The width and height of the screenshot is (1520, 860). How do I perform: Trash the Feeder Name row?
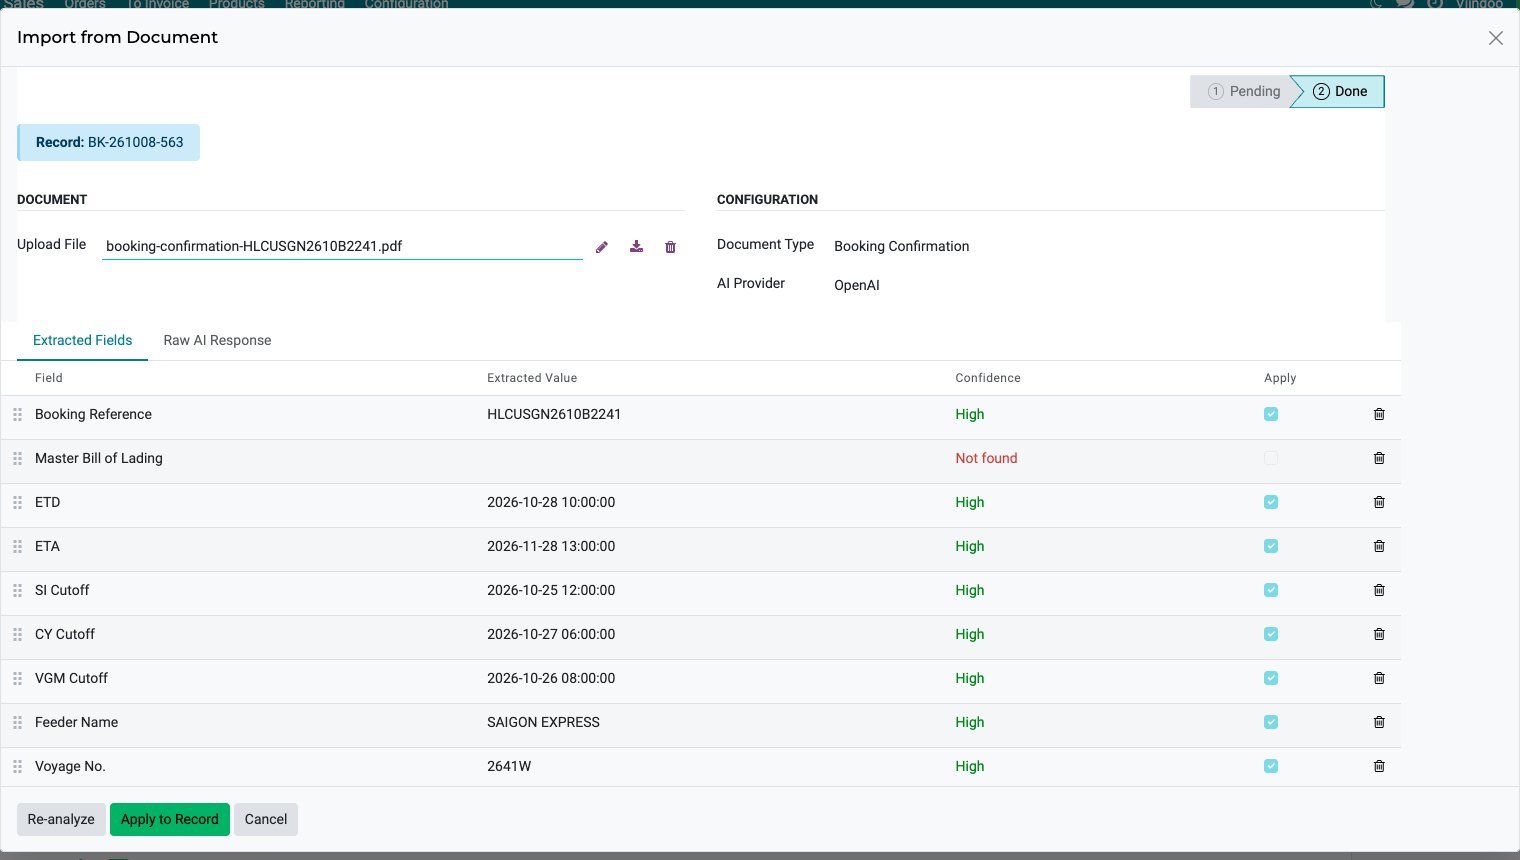(x=1379, y=722)
